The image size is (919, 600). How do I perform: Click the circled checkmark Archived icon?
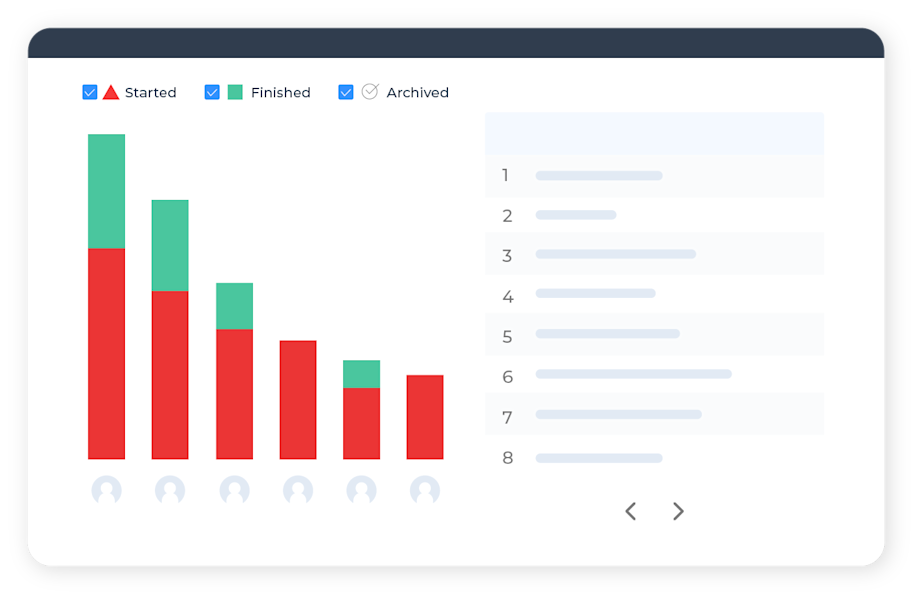tap(370, 91)
